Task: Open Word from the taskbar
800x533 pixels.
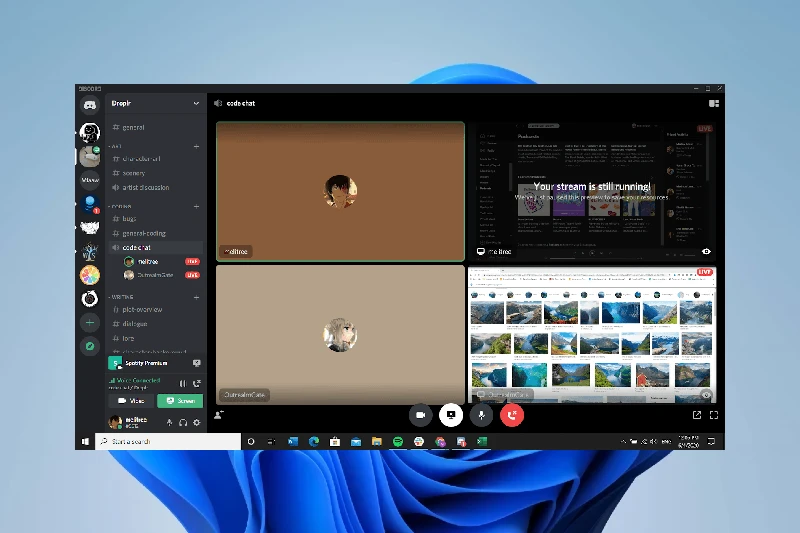Action: [x=293, y=442]
